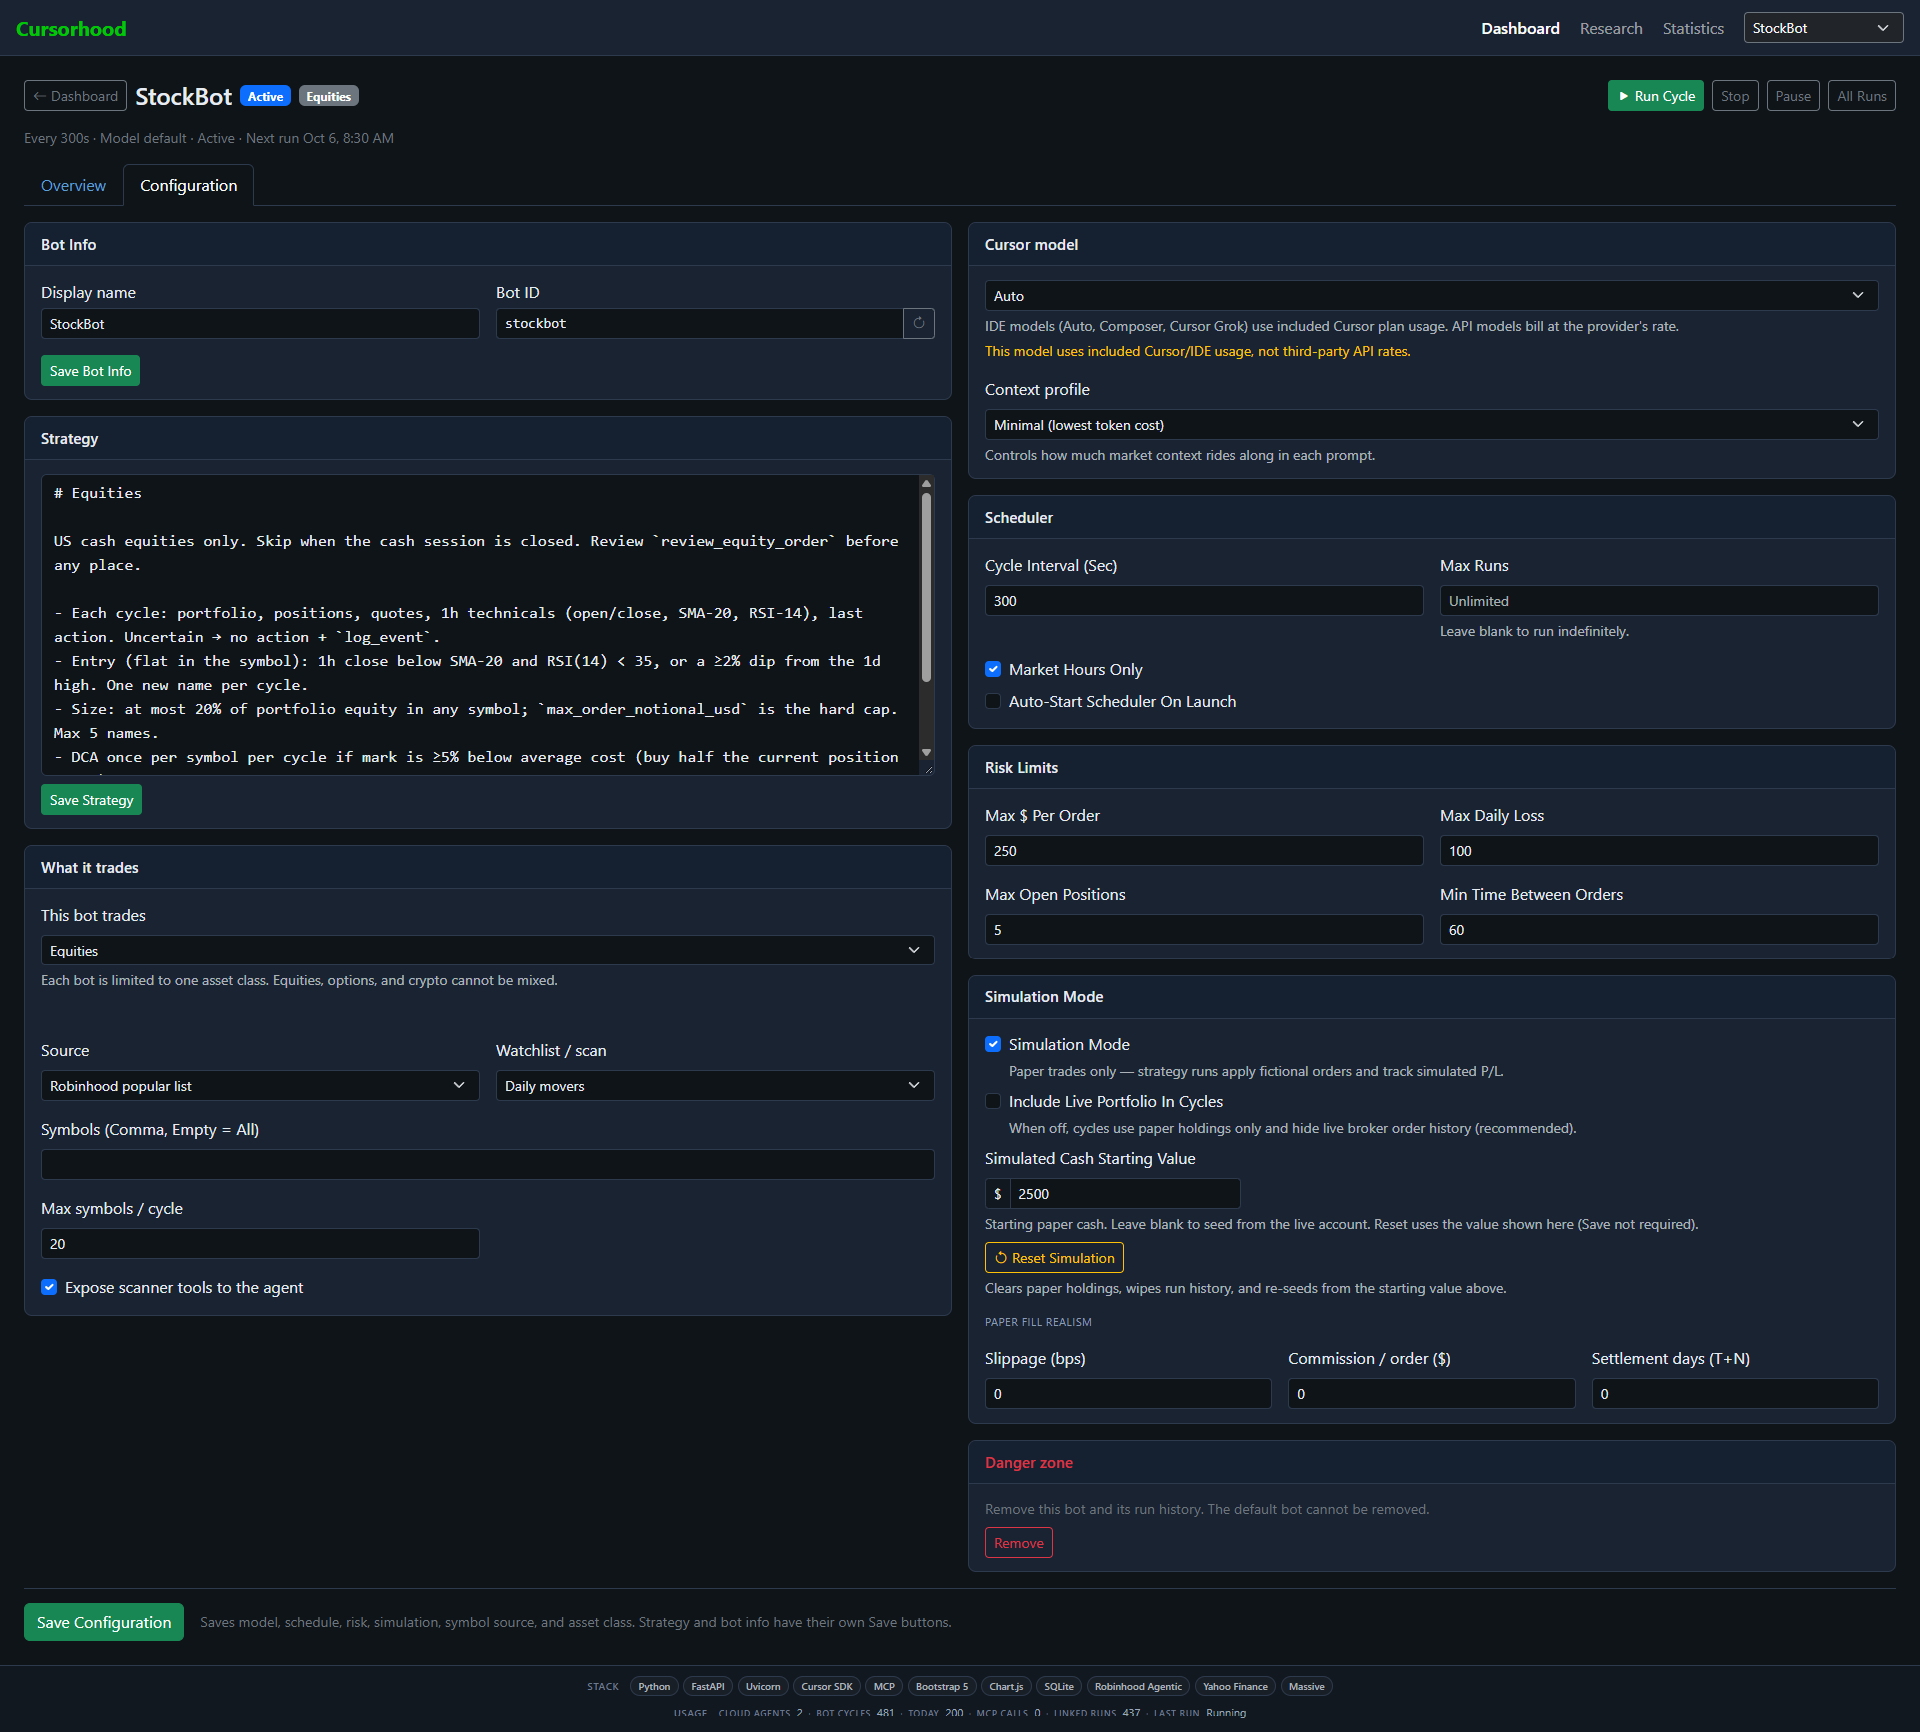Click the Stop button
Viewport: 1920px width, 1732px height.
1734,96
